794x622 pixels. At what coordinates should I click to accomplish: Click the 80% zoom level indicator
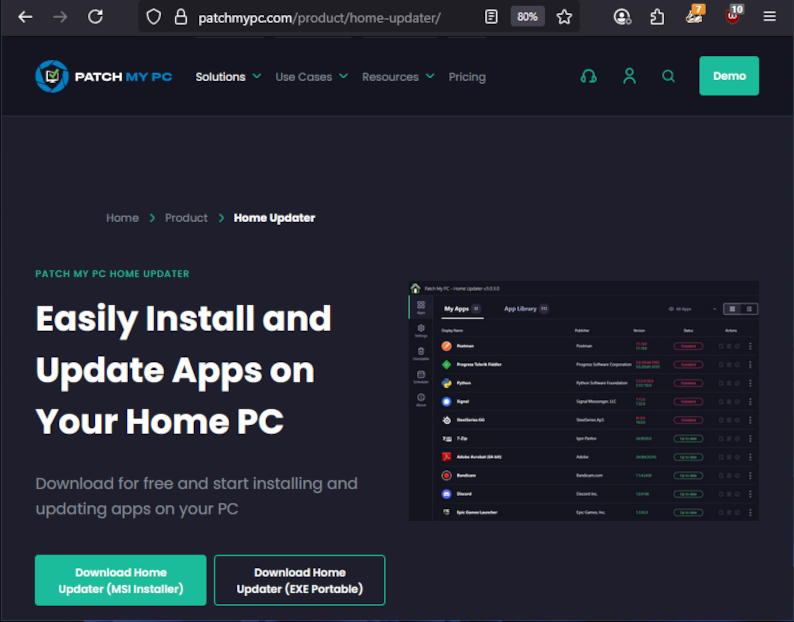pyautogui.click(x=527, y=17)
